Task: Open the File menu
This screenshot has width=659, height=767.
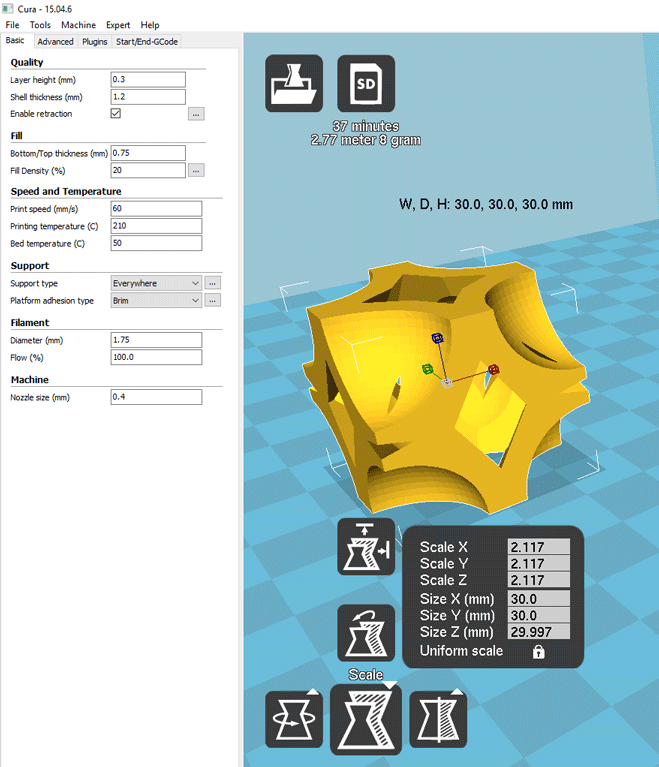Action: [x=12, y=25]
